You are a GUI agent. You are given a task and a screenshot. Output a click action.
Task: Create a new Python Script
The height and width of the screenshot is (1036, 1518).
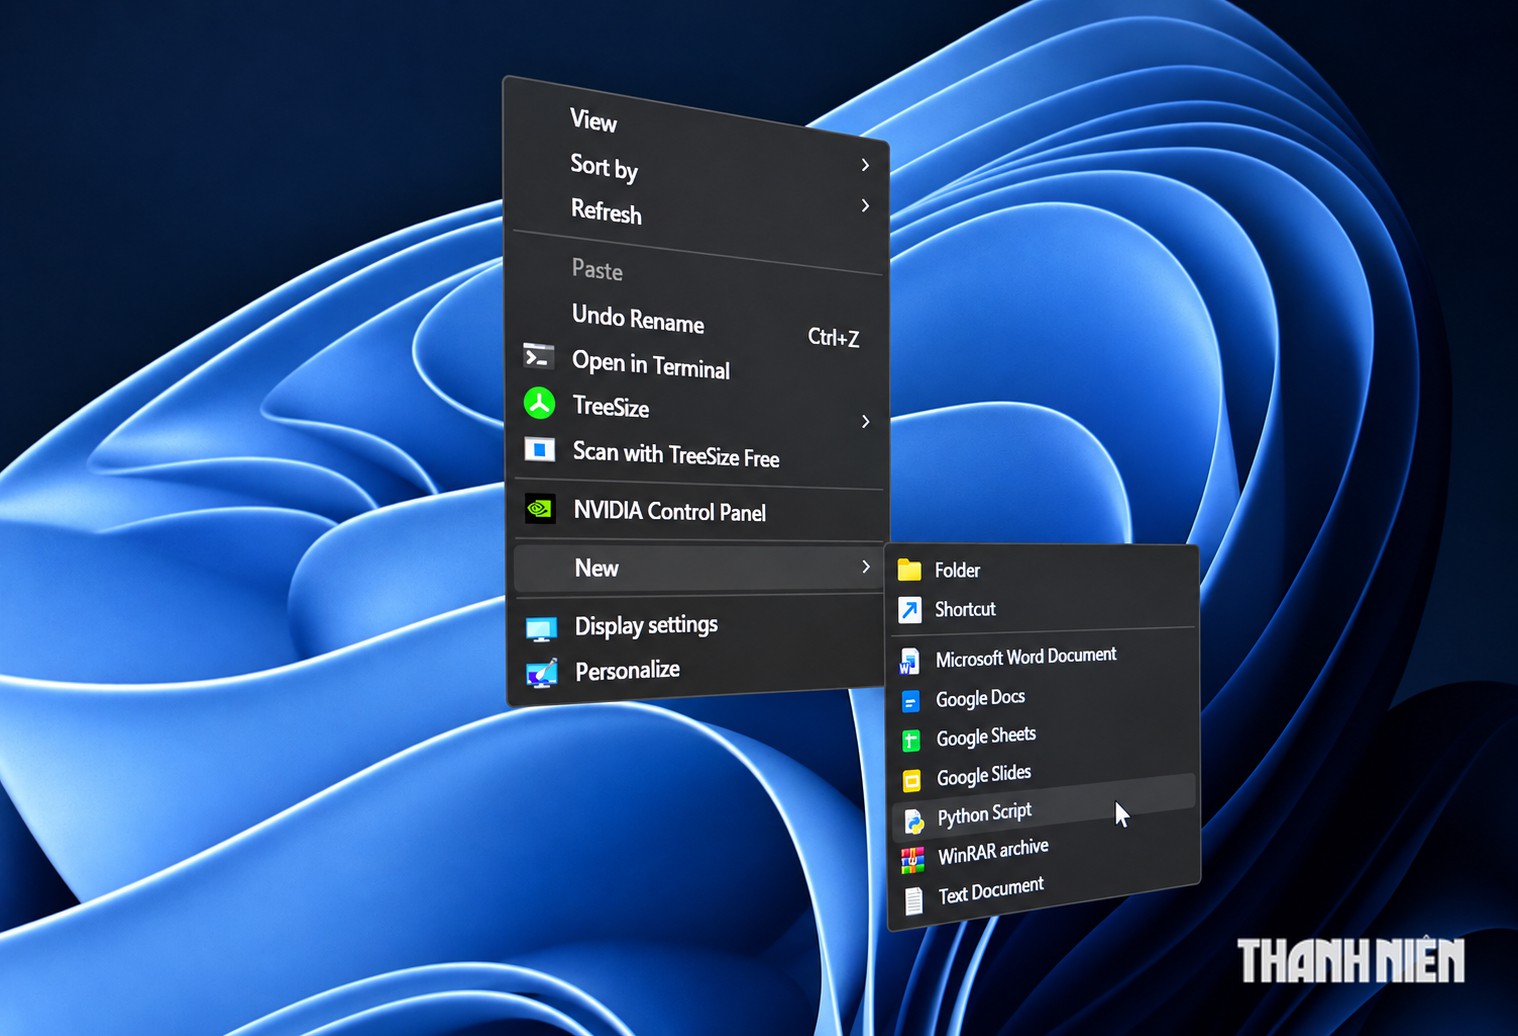point(1044,806)
